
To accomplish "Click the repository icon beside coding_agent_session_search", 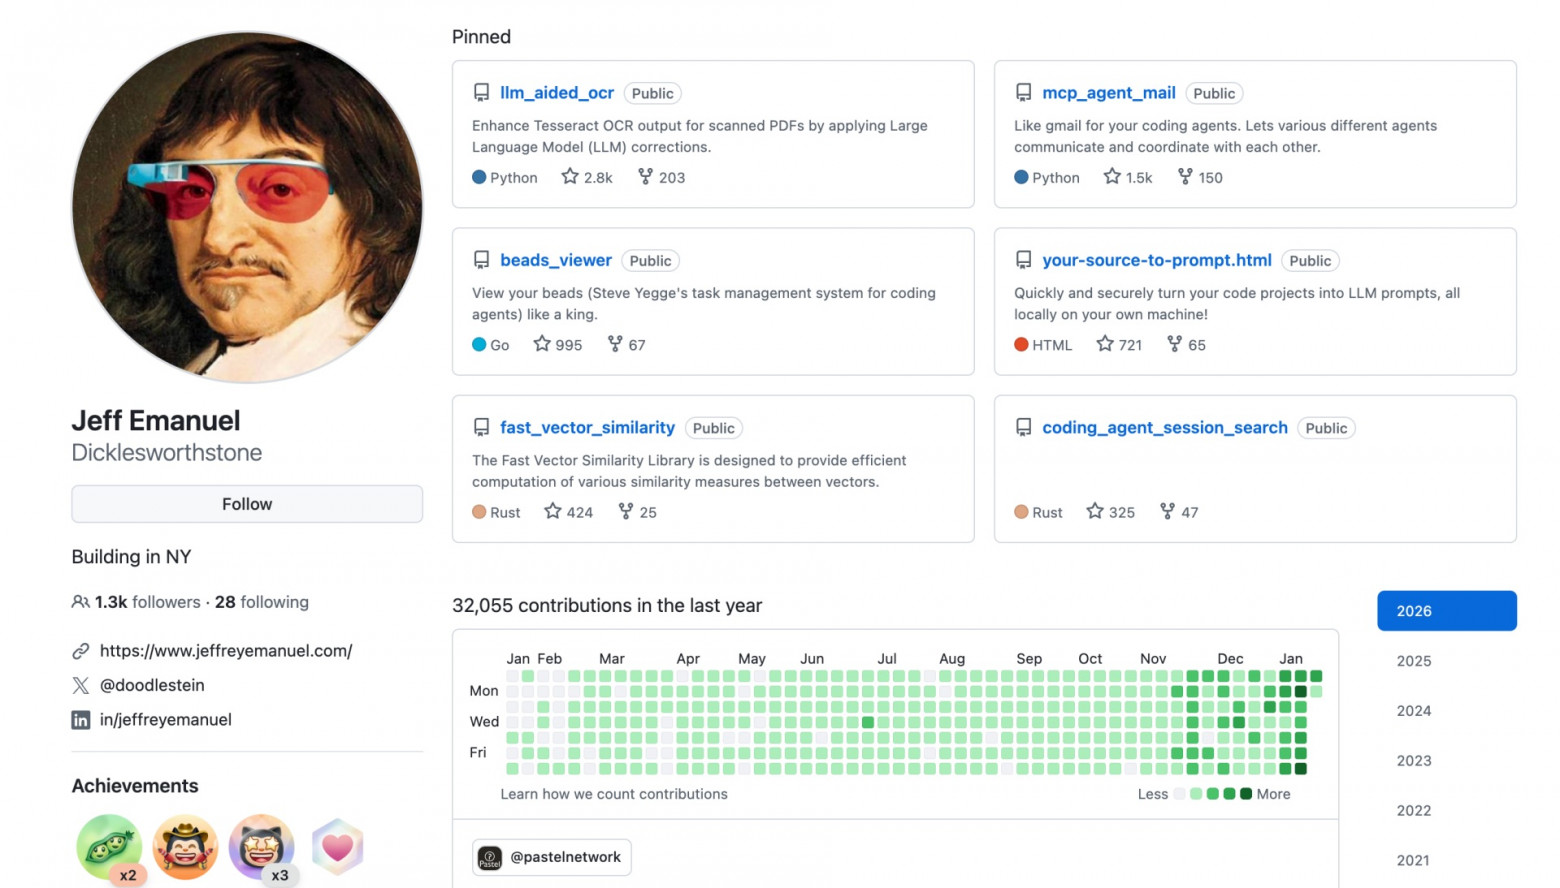I will (1023, 428).
